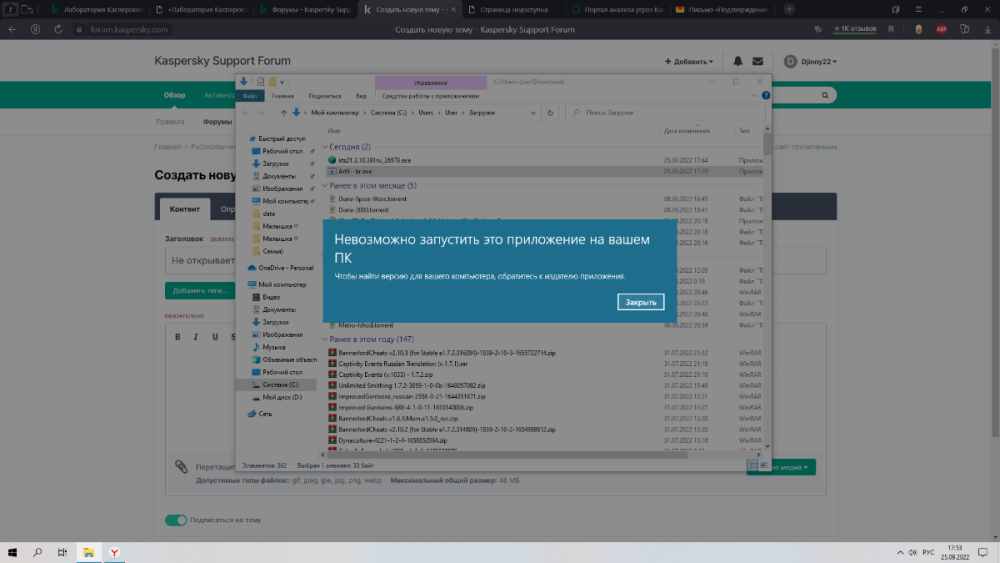Open Средства работы с приложениями tab

[430, 96]
